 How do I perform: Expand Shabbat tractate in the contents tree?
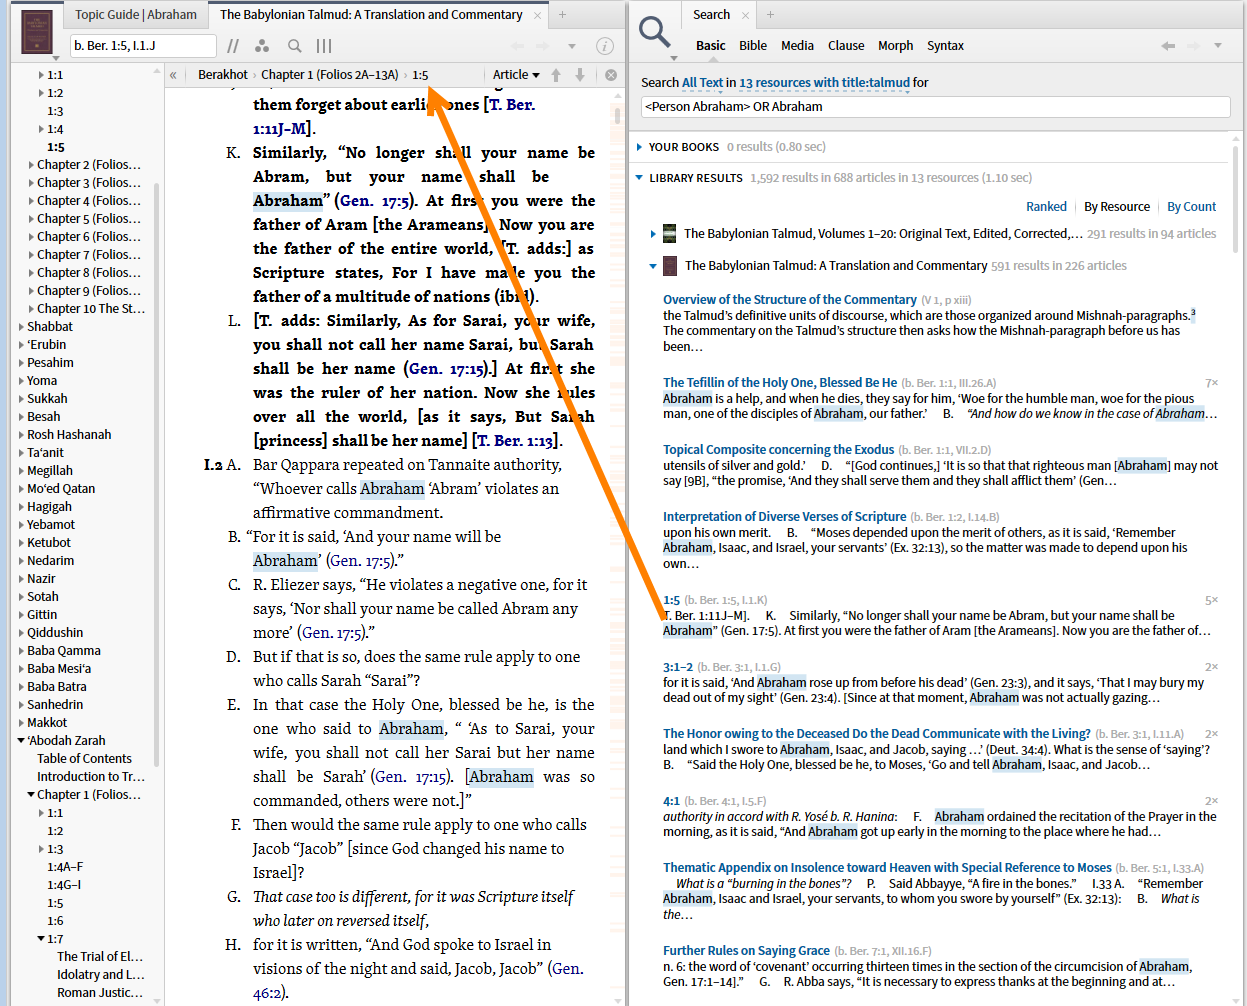tap(22, 327)
